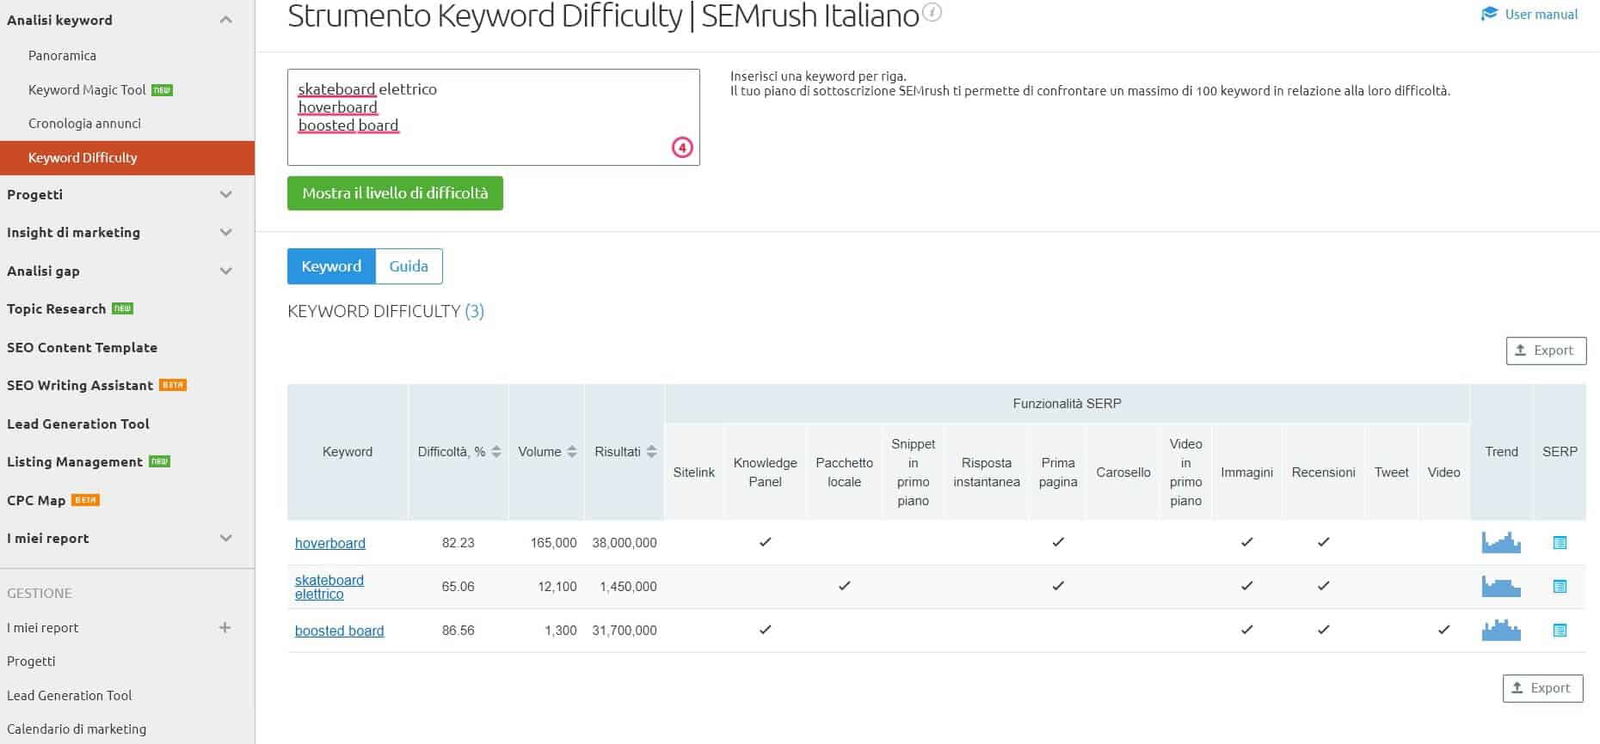Click the new badge on Listing Management
The width and height of the screenshot is (1600, 744).
tap(160, 462)
